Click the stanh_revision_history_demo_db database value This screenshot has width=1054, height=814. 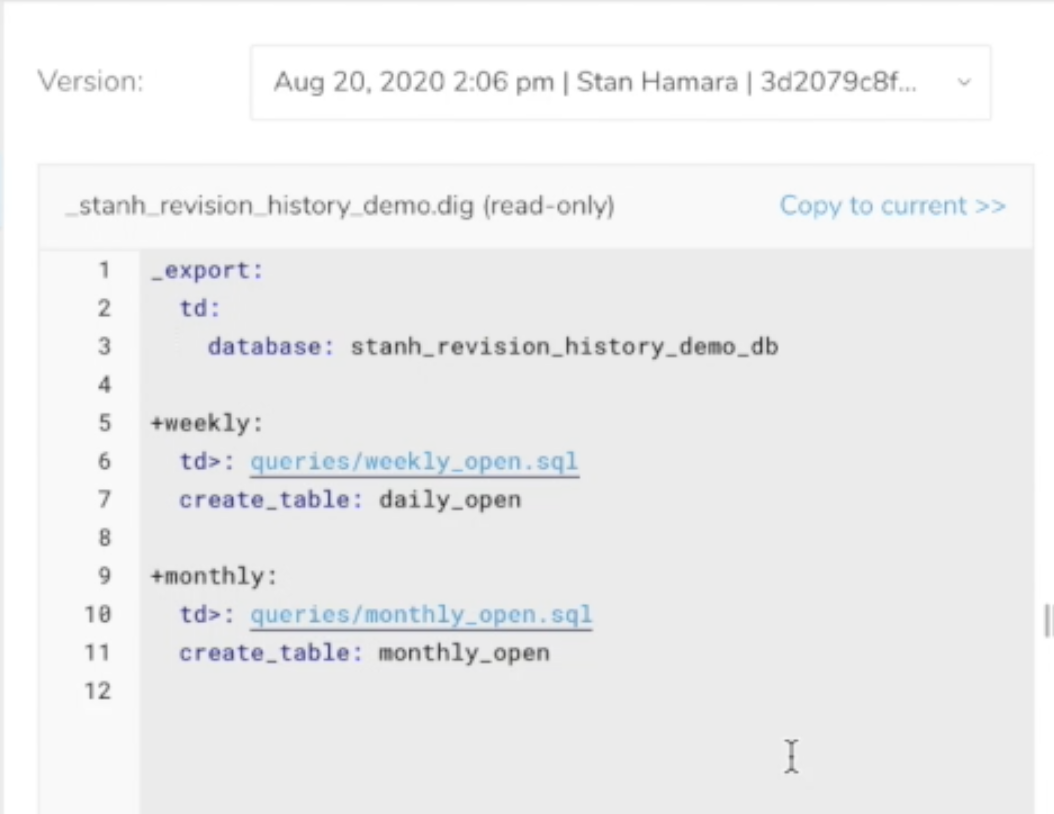point(564,347)
